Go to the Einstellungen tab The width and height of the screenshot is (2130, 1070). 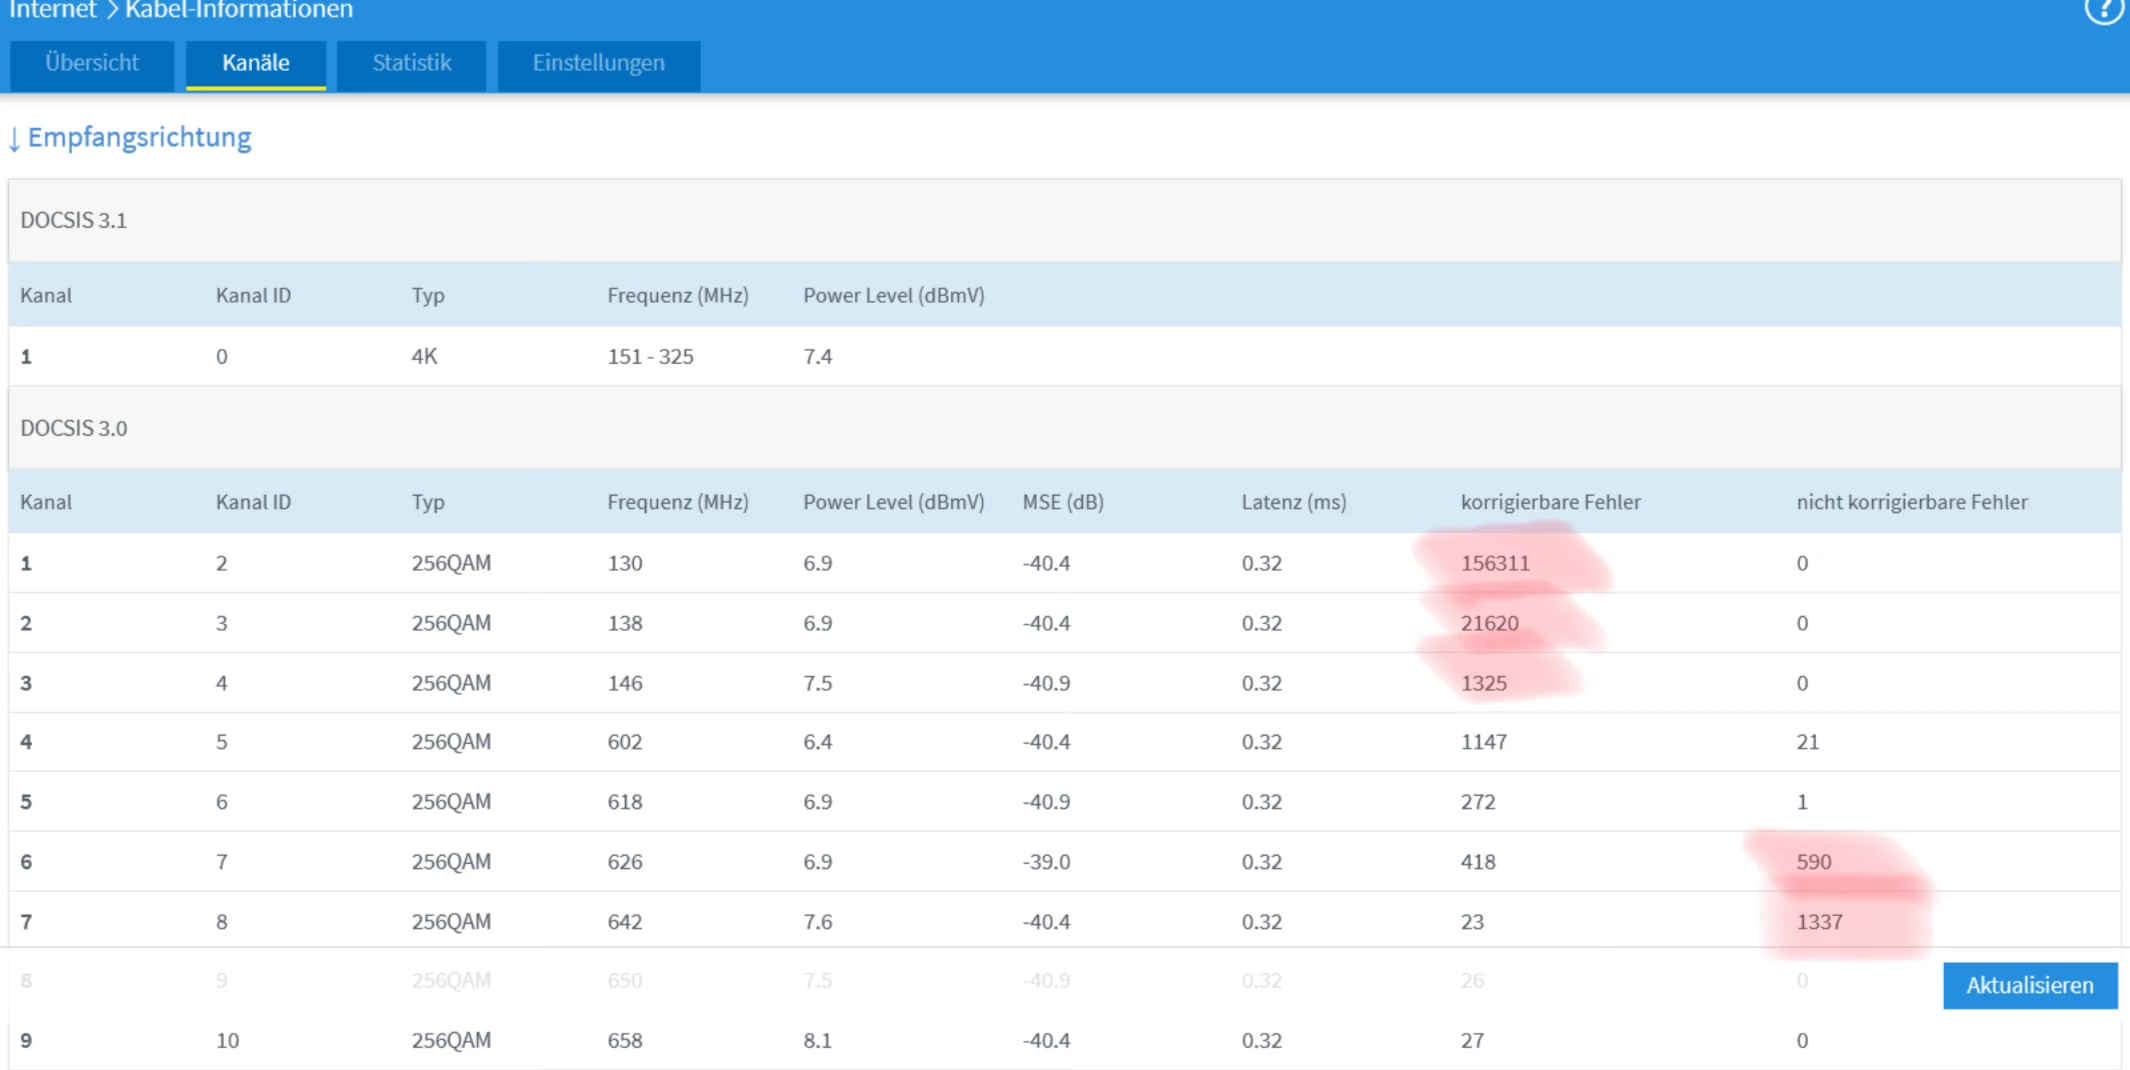point(598,64)
